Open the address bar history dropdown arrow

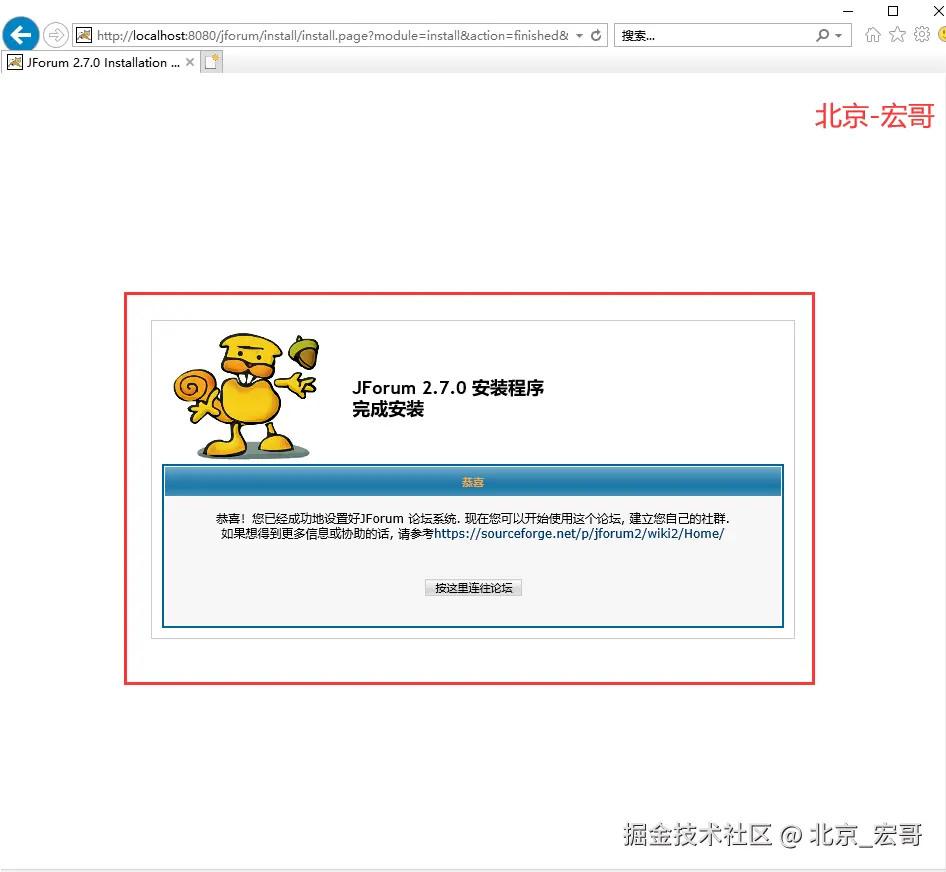[579, 36]
